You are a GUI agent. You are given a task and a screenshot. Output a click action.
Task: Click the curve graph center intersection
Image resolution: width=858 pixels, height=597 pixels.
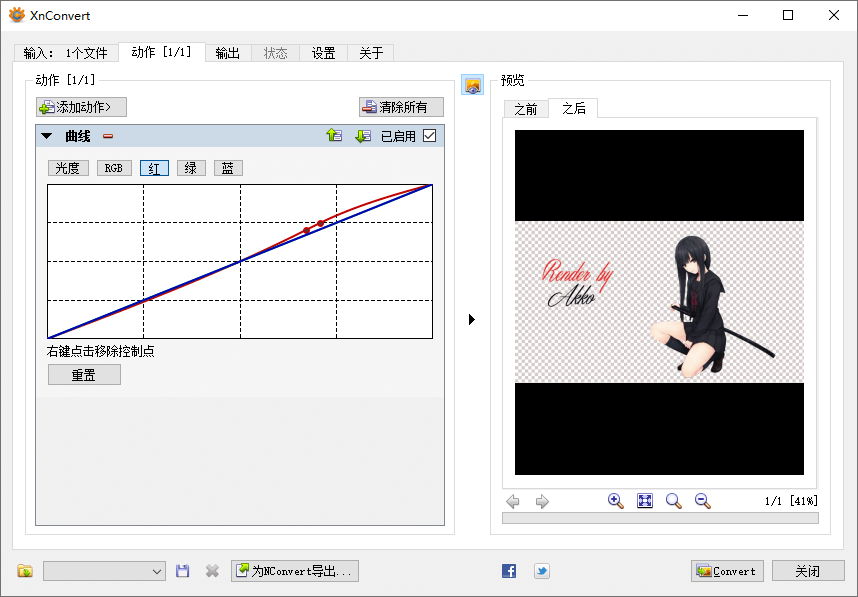point(240,262)
